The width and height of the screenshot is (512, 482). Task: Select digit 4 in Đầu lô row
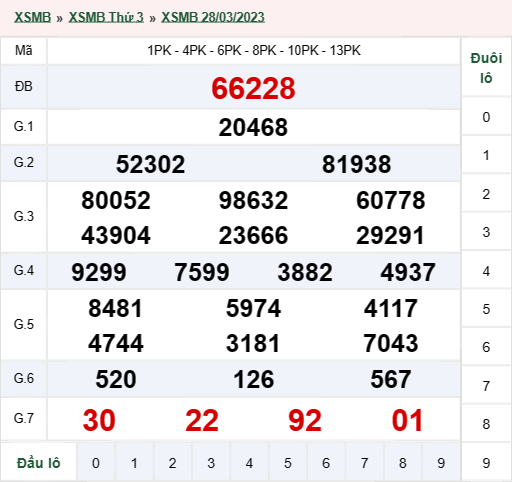click(249, 463)
